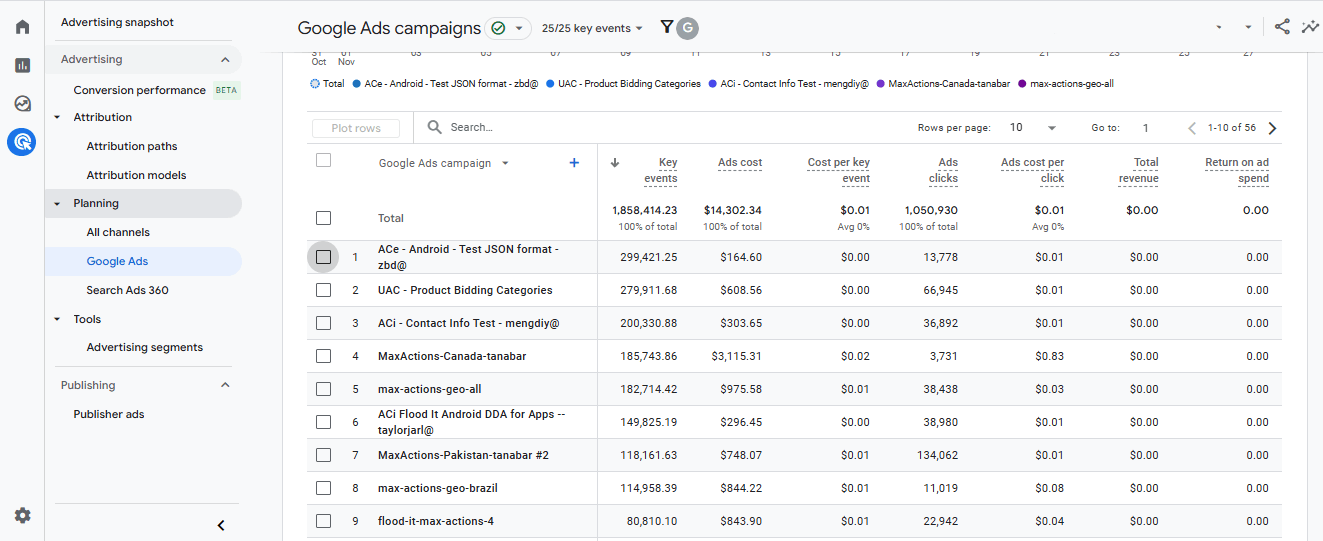1323x541 pixels.
Task: Select the ACe - Android row checkbox
Action: pos(323,257)
